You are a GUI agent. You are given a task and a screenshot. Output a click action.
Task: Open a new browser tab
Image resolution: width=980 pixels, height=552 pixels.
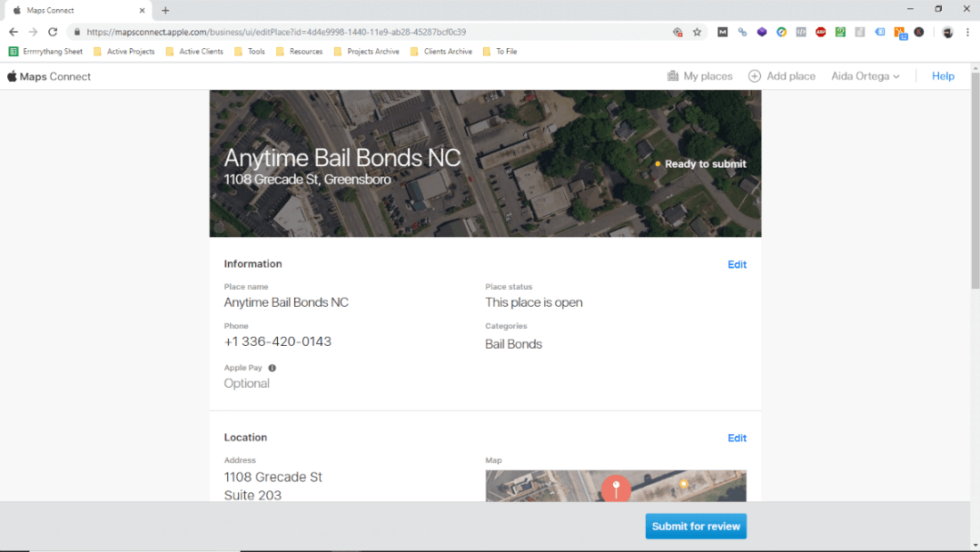165,10
